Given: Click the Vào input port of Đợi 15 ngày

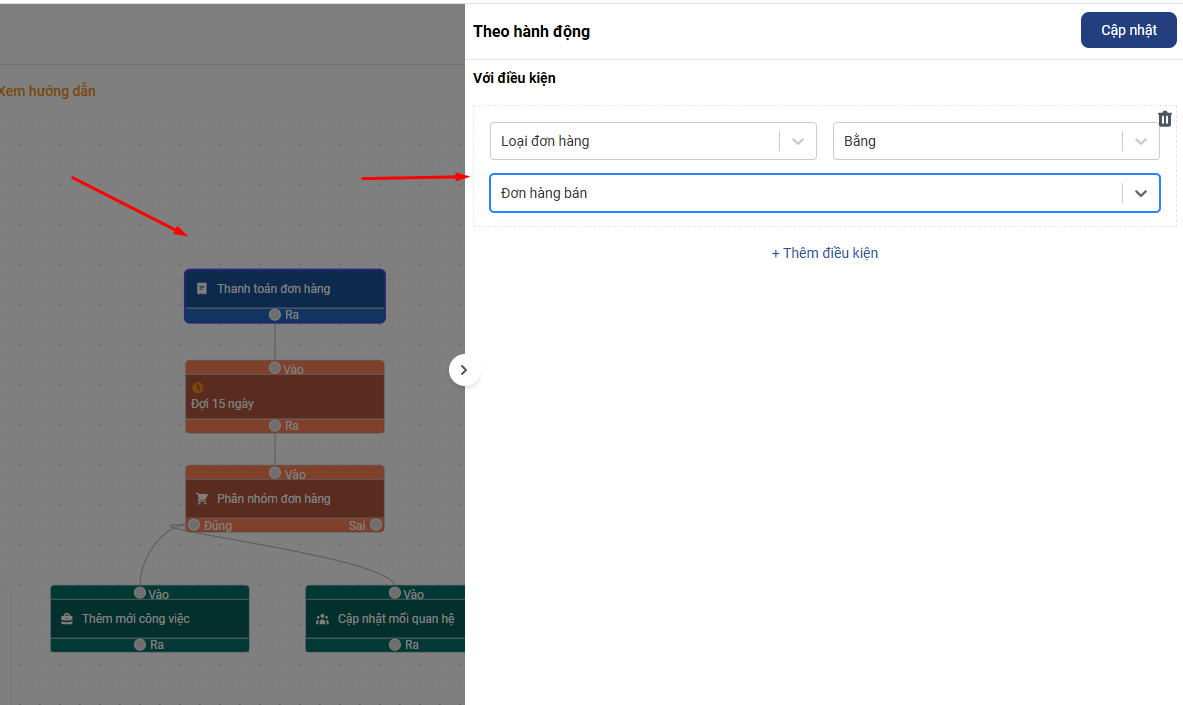Looking at the screenshot, I should click(275, 368).
